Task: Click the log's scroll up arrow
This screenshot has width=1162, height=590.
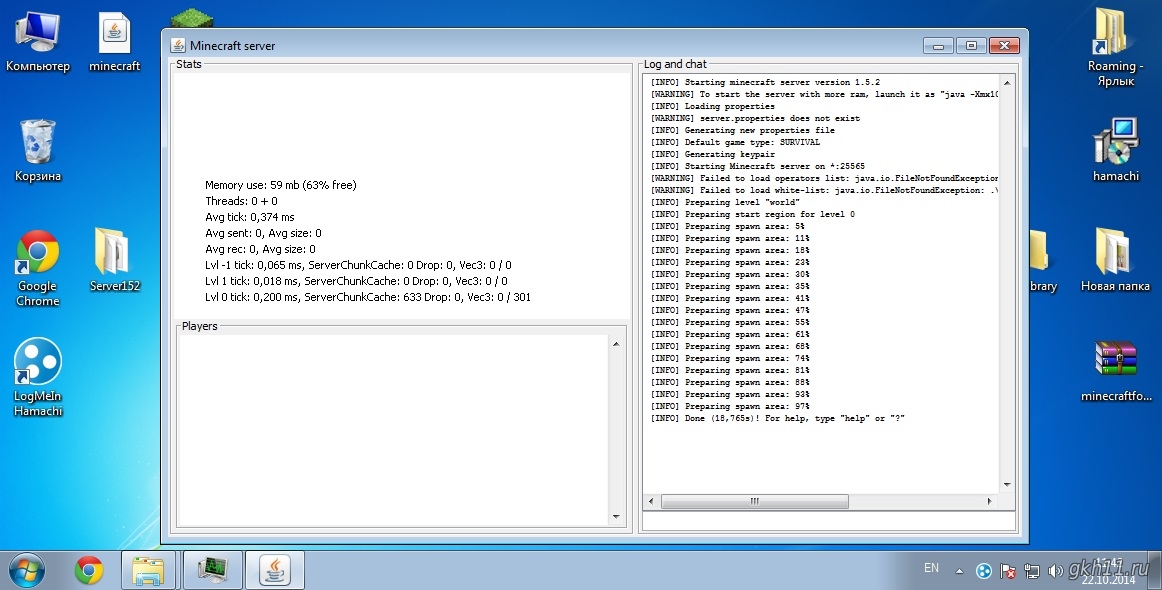Action: [x=1007, y=82]
